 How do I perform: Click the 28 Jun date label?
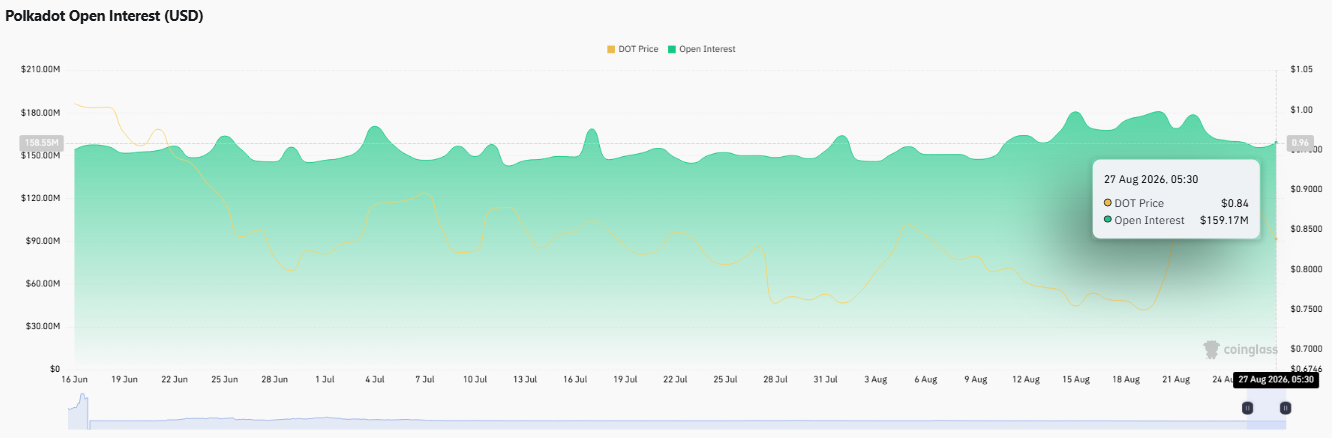click(274, 380)
